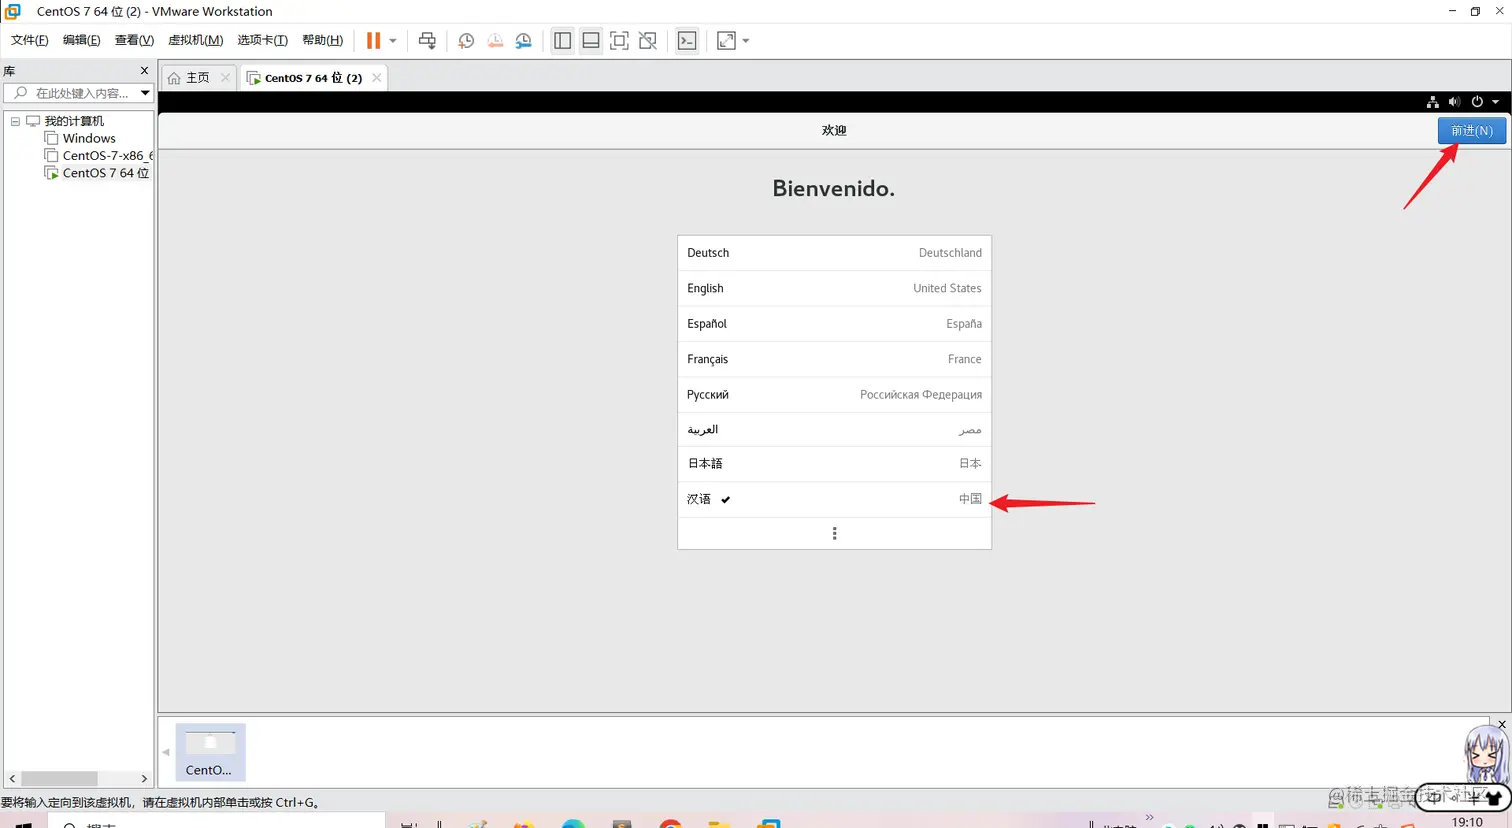Toggle the thumbnail bar view icon
Screen dimensions: 1512x828
click(591, 41)
